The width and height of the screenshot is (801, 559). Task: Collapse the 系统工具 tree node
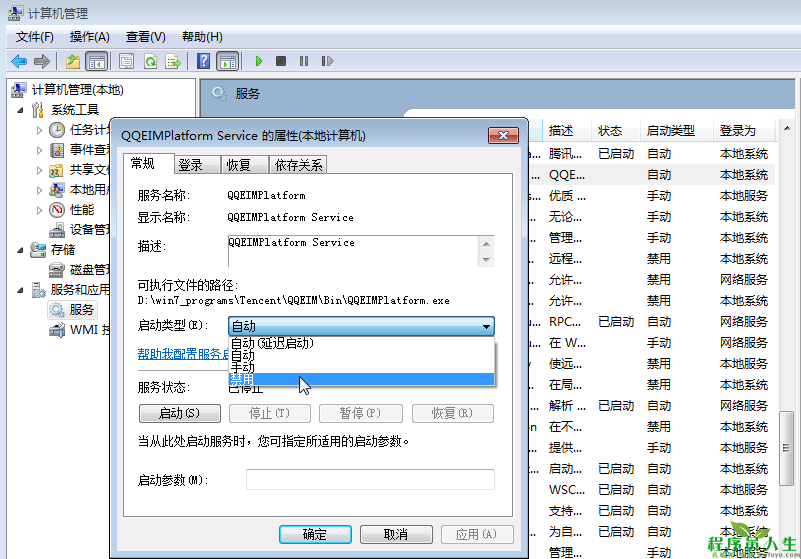pos(20,110)
